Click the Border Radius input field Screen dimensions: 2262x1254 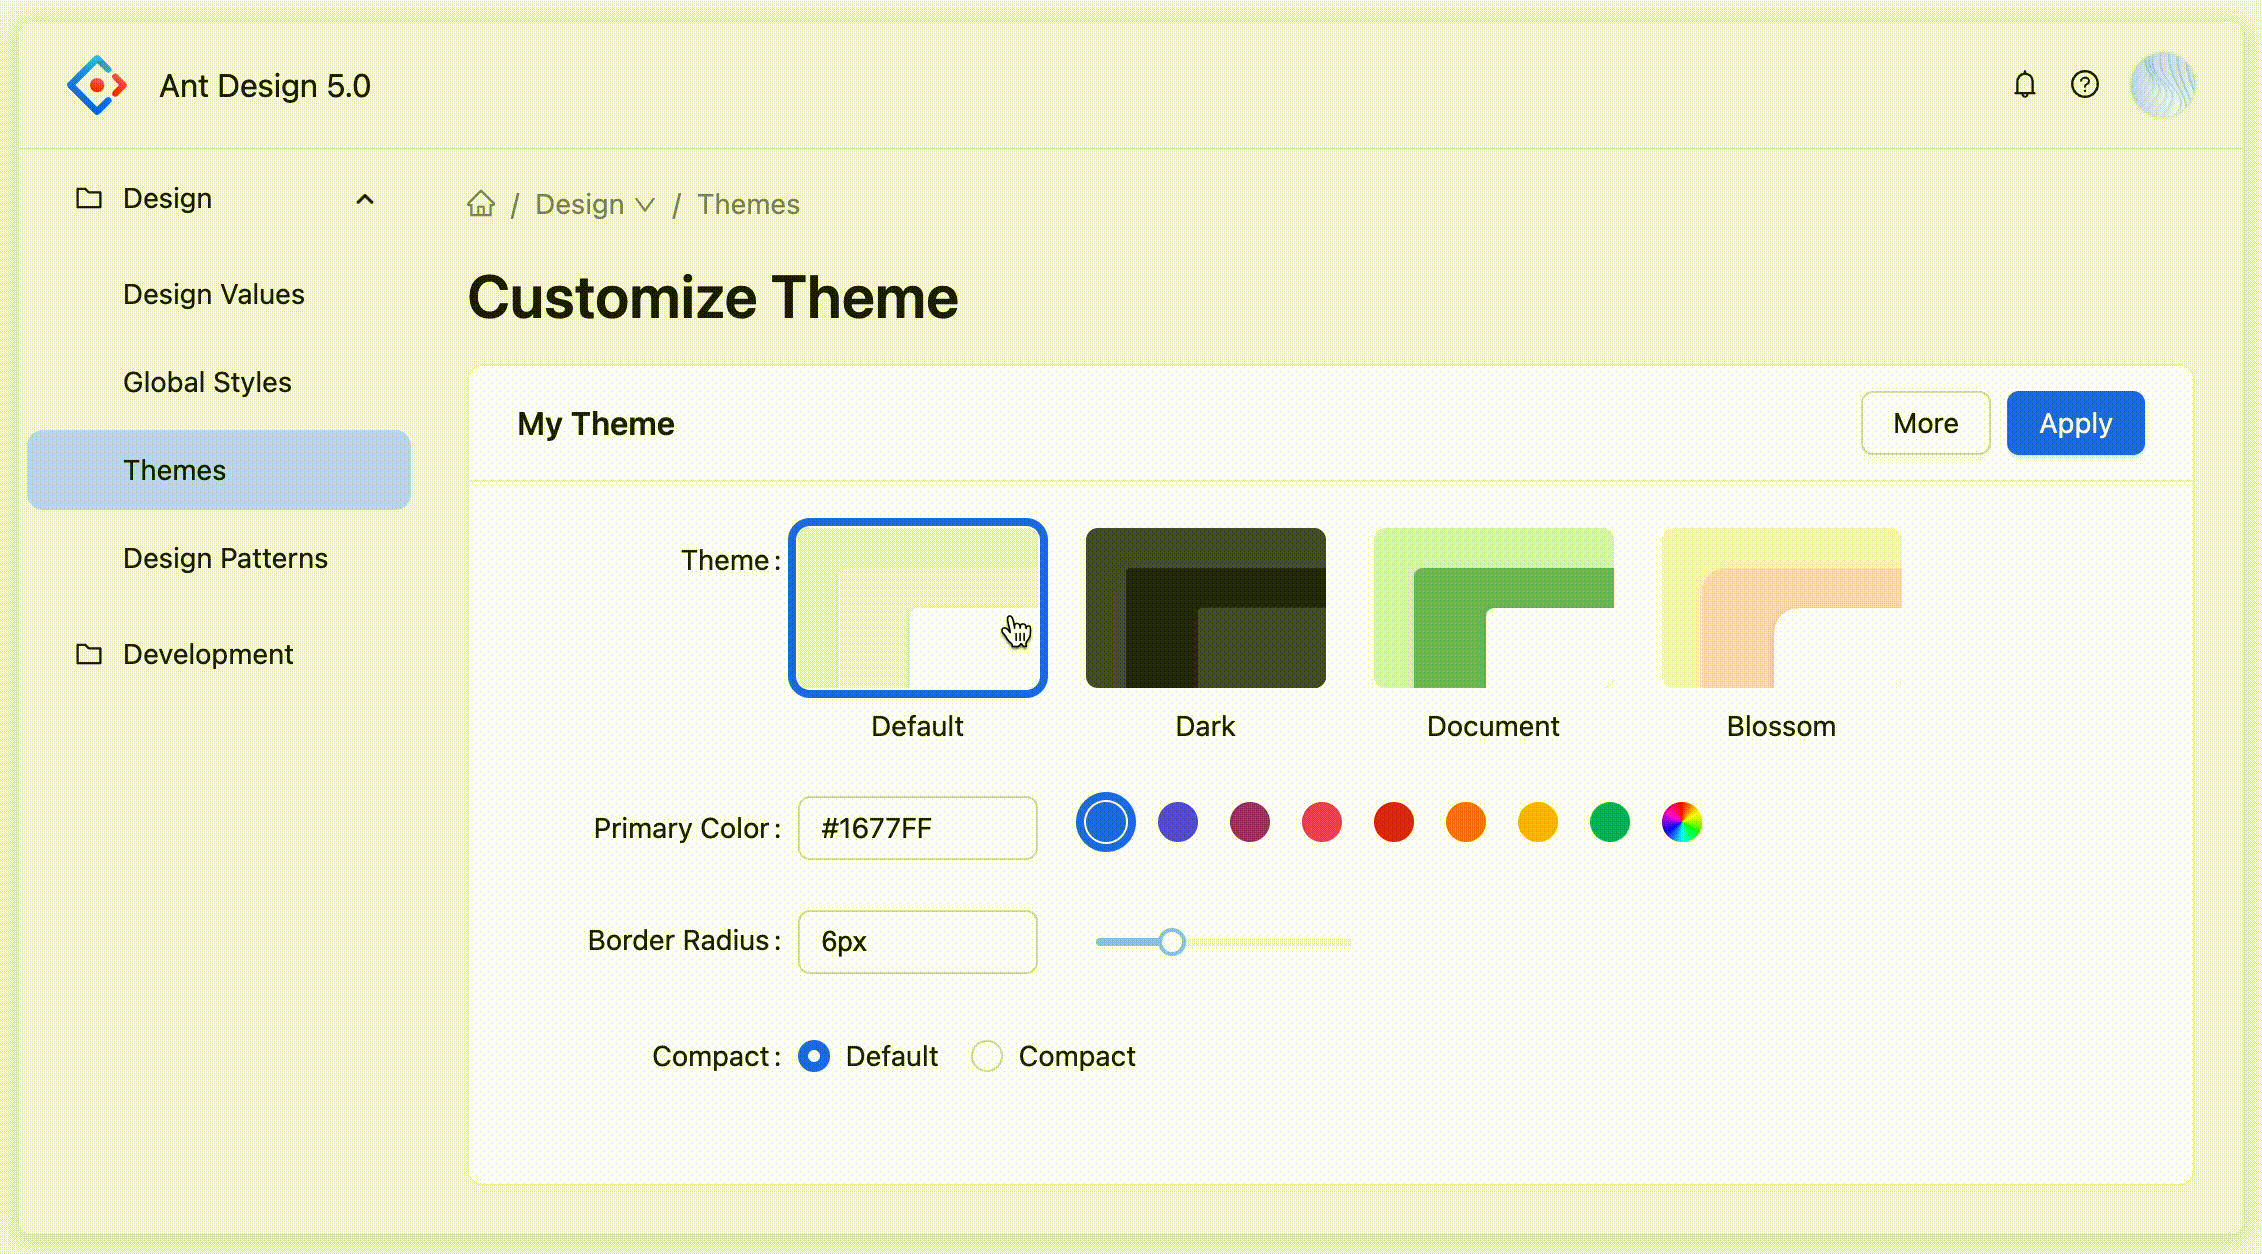917,942
